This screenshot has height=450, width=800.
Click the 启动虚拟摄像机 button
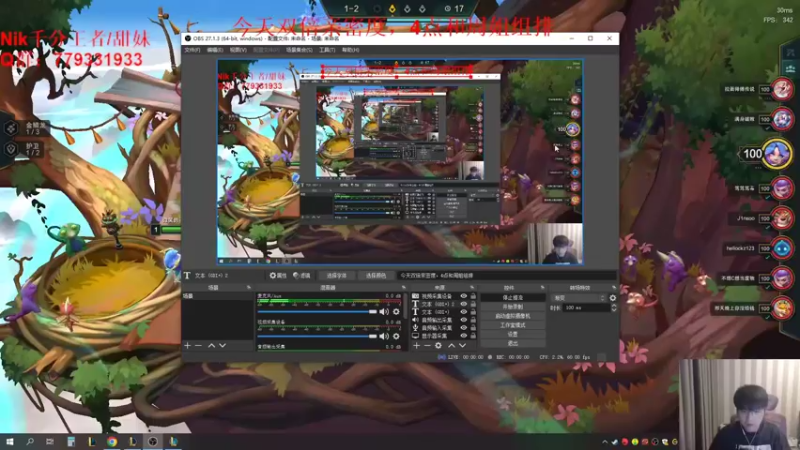tap(513, 316)
